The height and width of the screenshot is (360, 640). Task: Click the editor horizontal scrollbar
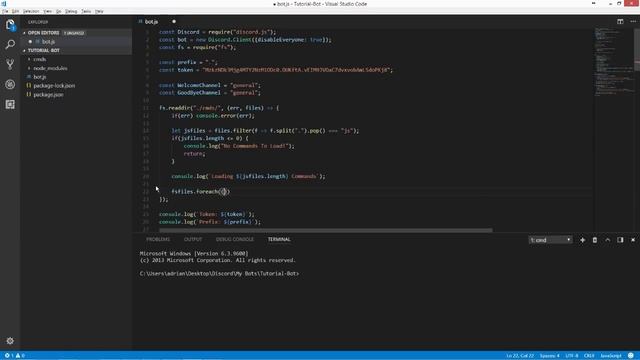pyautogui.click(x=325, y=230)
